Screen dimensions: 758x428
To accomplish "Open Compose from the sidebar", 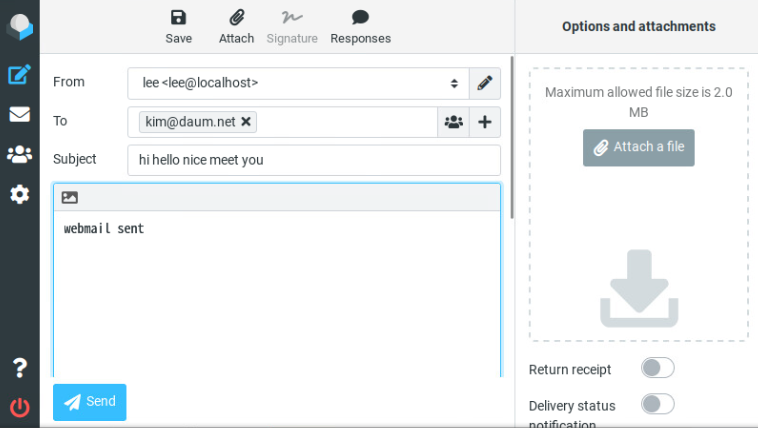I will [x=19, y=74].
